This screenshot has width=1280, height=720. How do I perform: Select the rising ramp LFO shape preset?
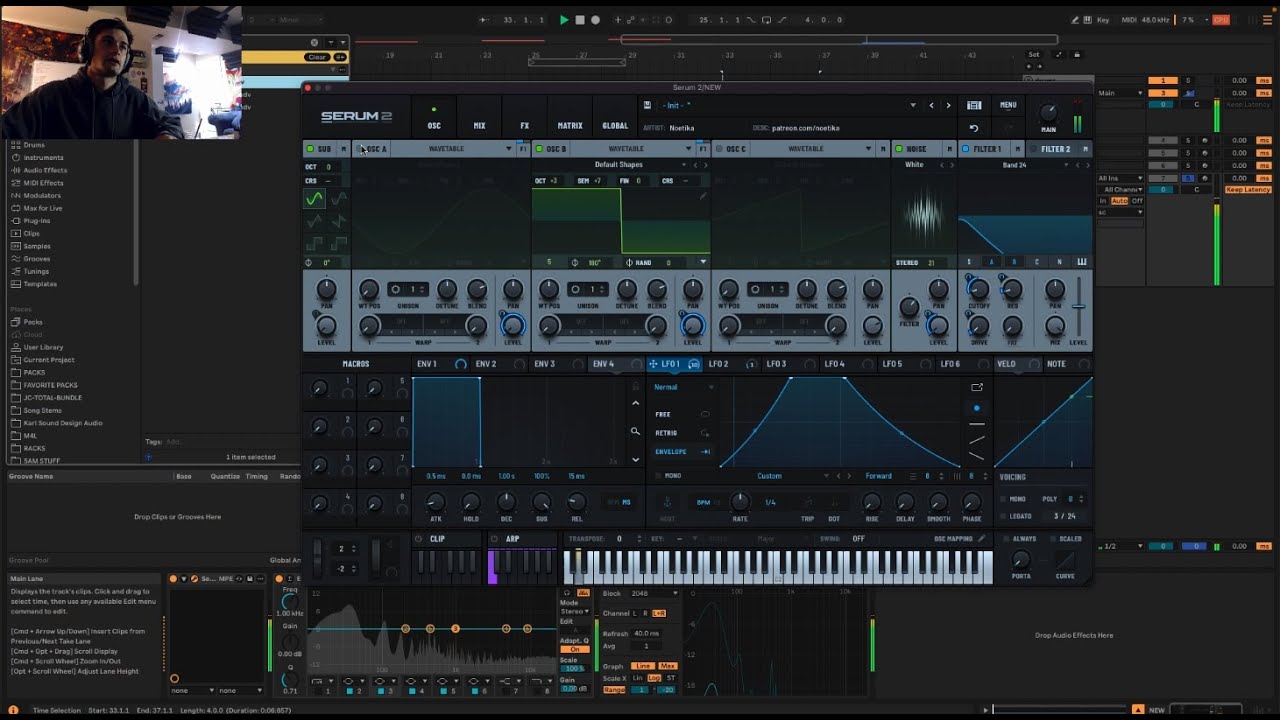tap(977, 440)
